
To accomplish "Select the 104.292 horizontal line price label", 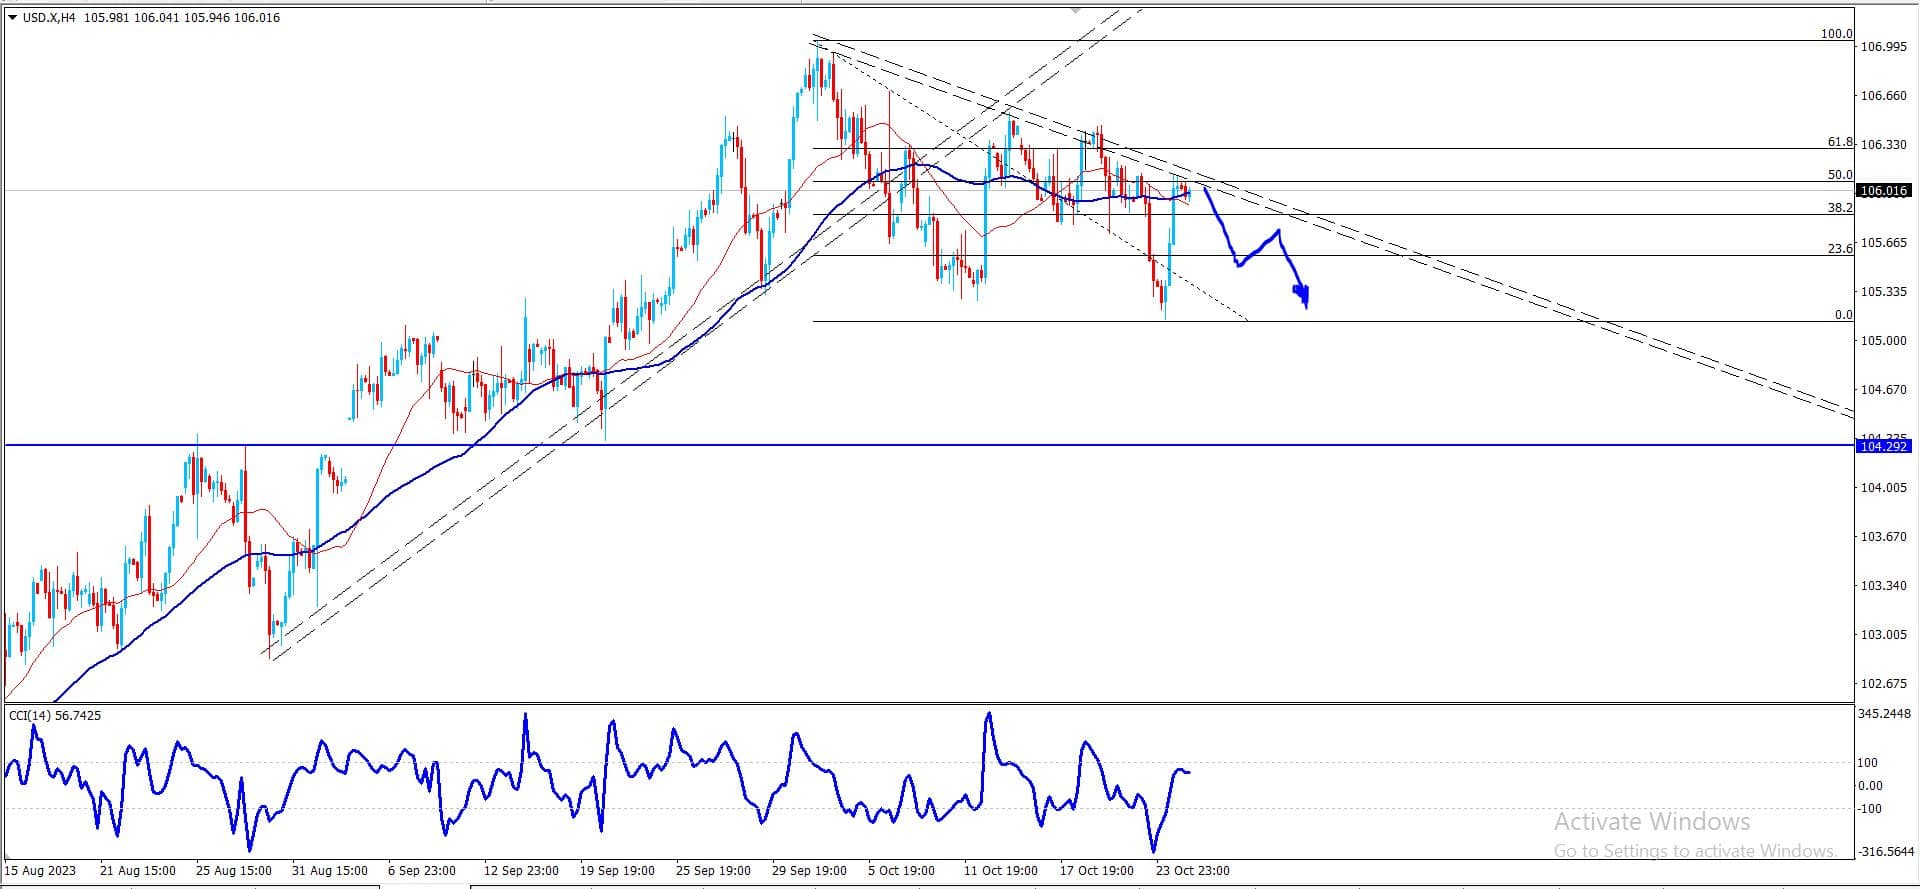I will click(x=1883, y=446).
